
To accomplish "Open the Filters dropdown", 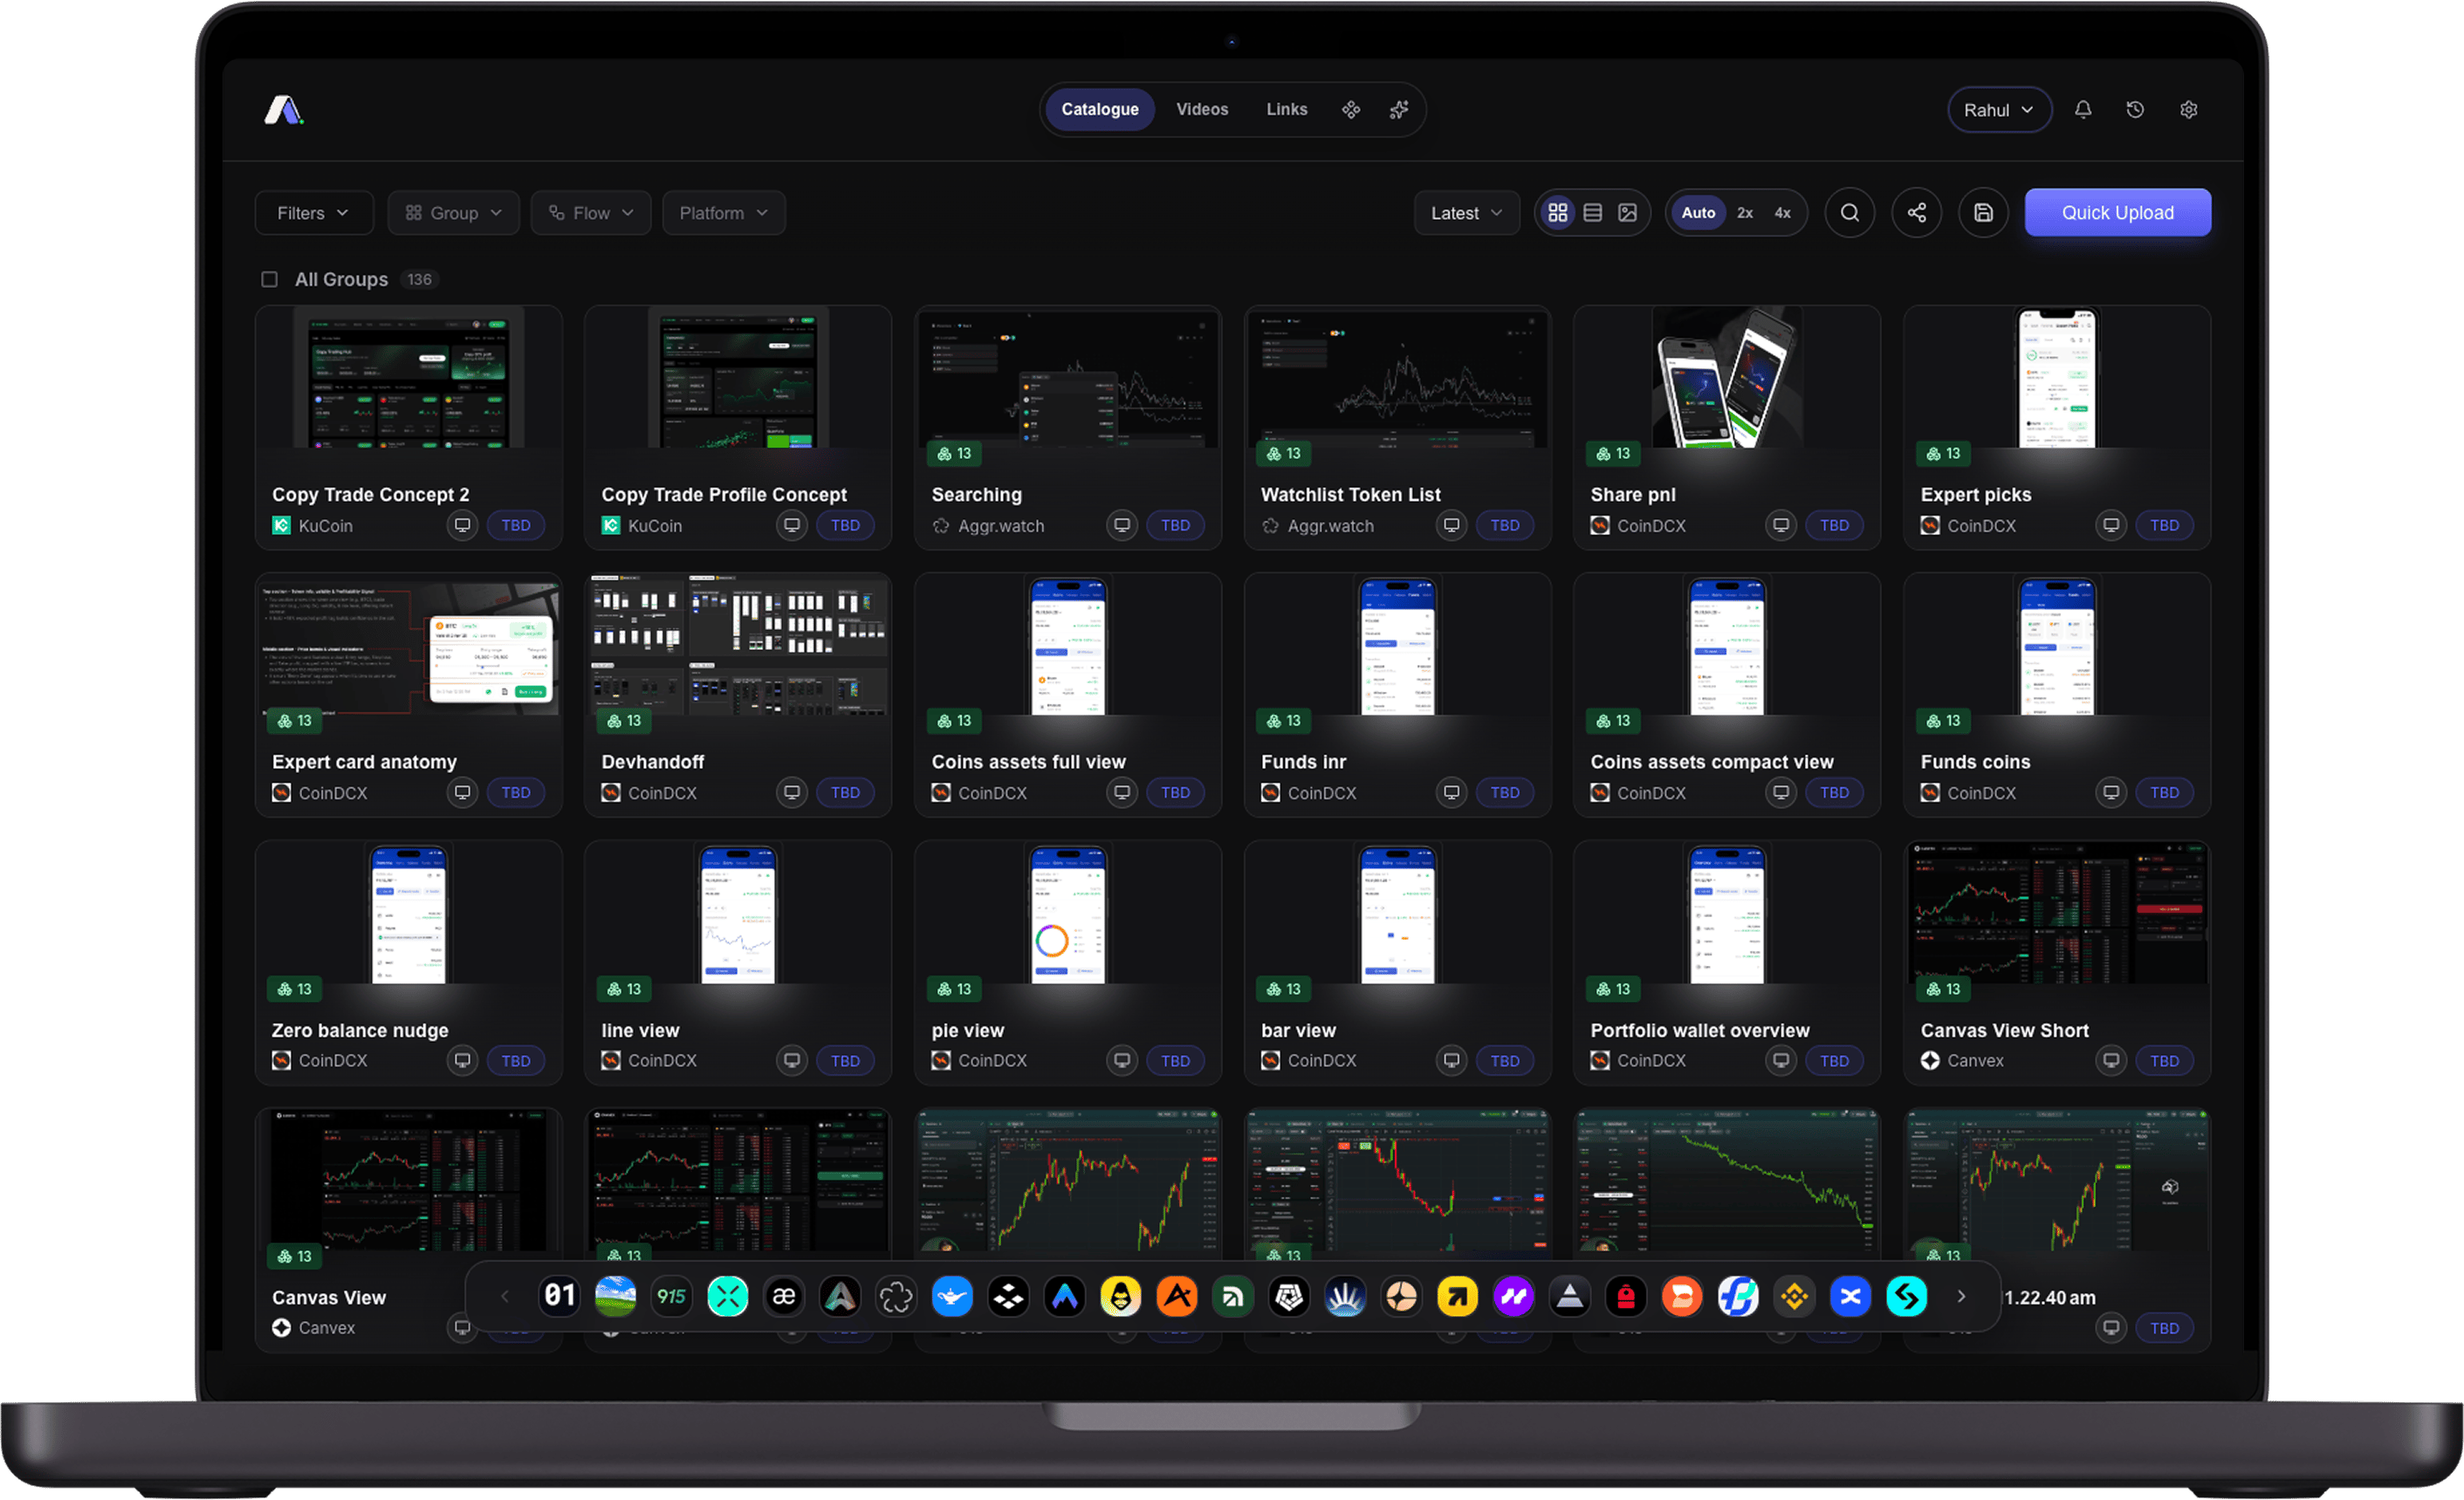I will point(314,212).
